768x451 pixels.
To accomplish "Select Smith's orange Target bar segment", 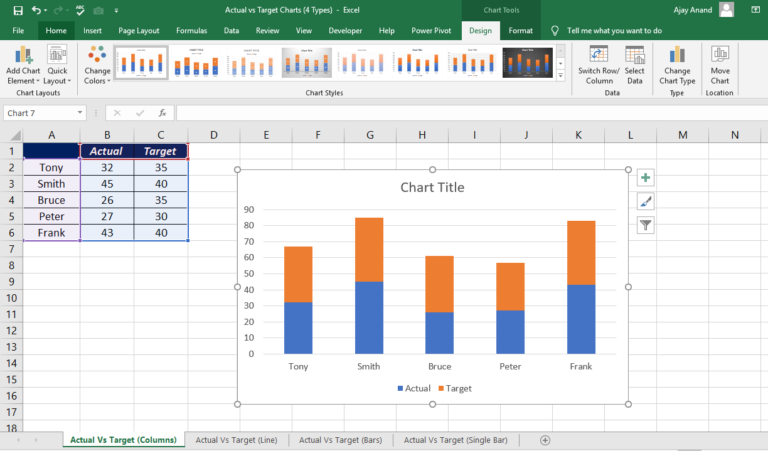I will pyautogui.click(x=369, y=250).
